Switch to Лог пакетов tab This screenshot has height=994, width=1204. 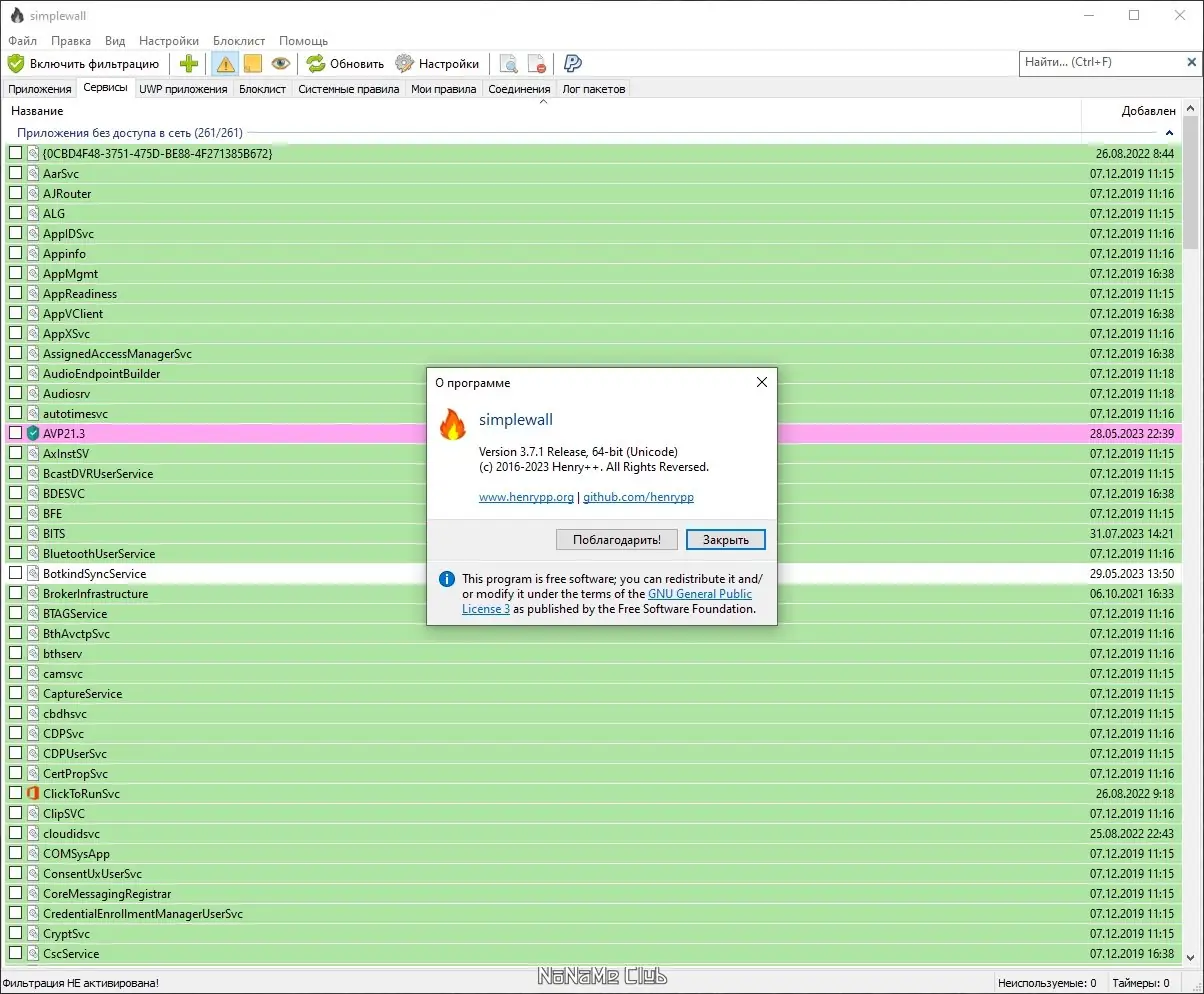coord(594,89)
